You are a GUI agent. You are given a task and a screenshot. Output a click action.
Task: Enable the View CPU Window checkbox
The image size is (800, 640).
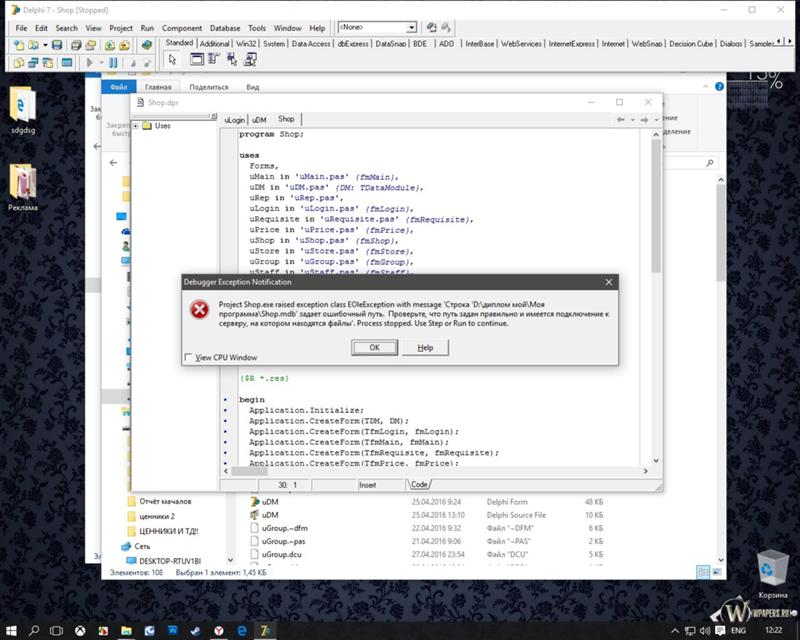[189, 357]
